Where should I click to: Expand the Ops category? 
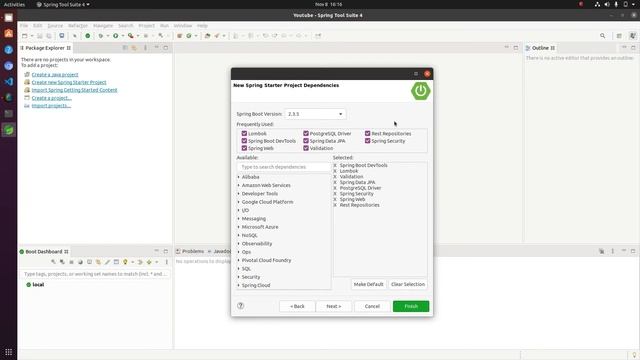239,252
